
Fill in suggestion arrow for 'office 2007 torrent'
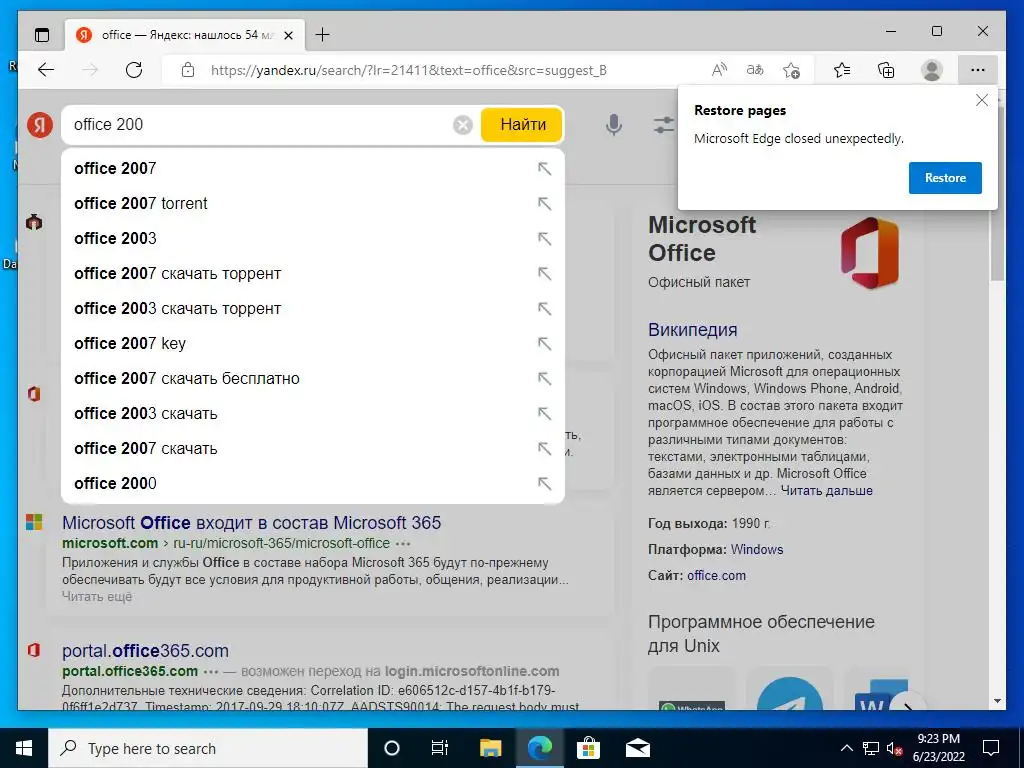point(544,204)
